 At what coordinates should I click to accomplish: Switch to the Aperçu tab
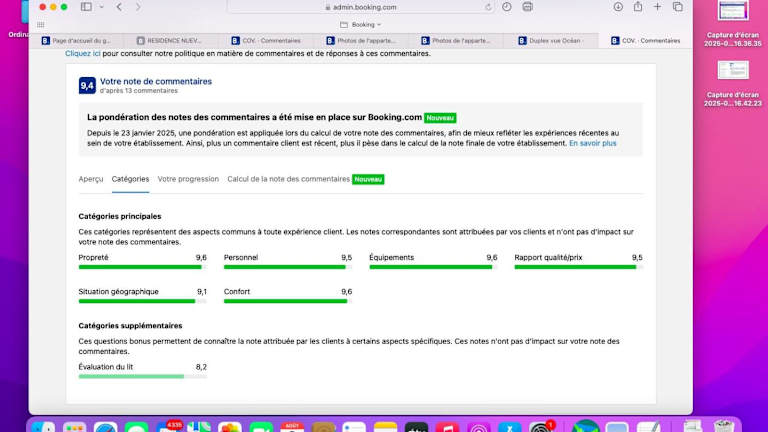click(x=91, y=179)
